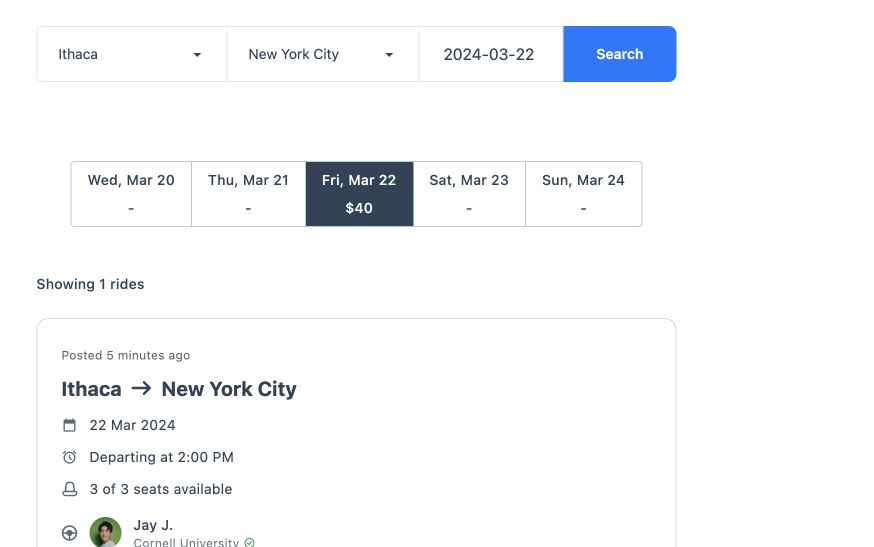This screenshot has width=874, height=547.
Task: Select the Wed, Mar 20 date tab
Action: click(131, 194)
